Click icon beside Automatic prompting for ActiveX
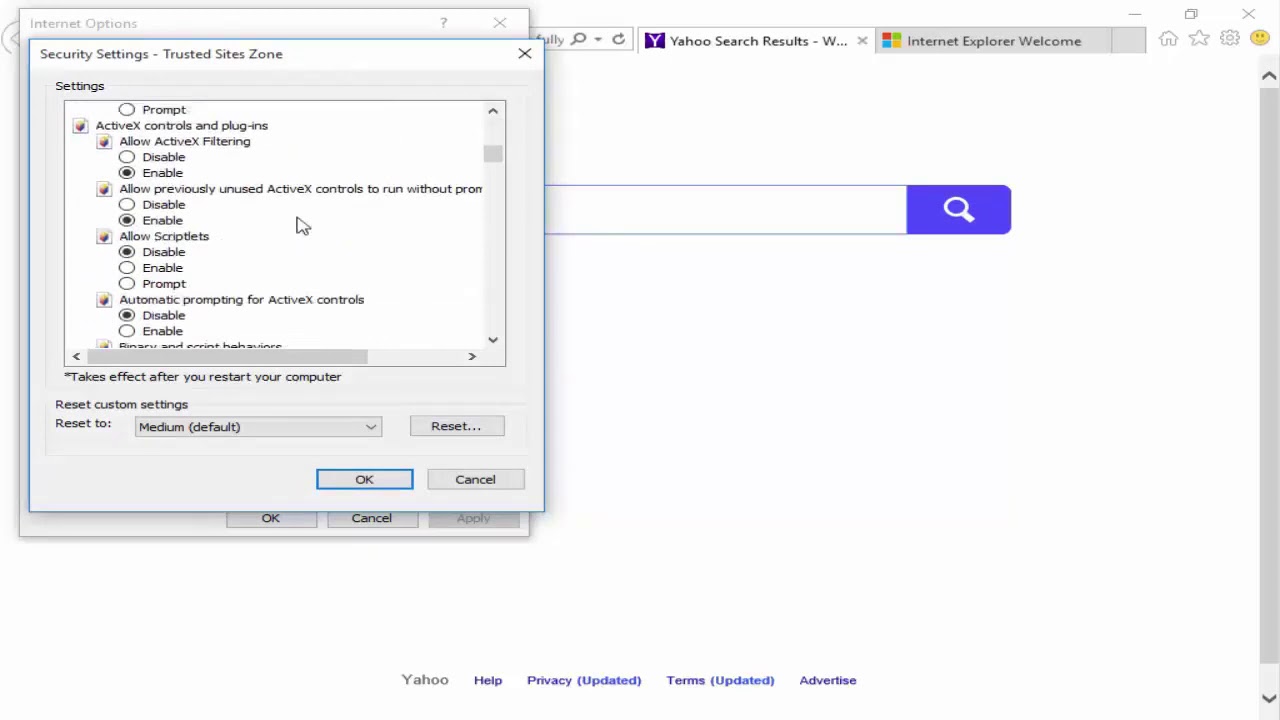Viewport: 1280px width, 720px height. (104, 300)
